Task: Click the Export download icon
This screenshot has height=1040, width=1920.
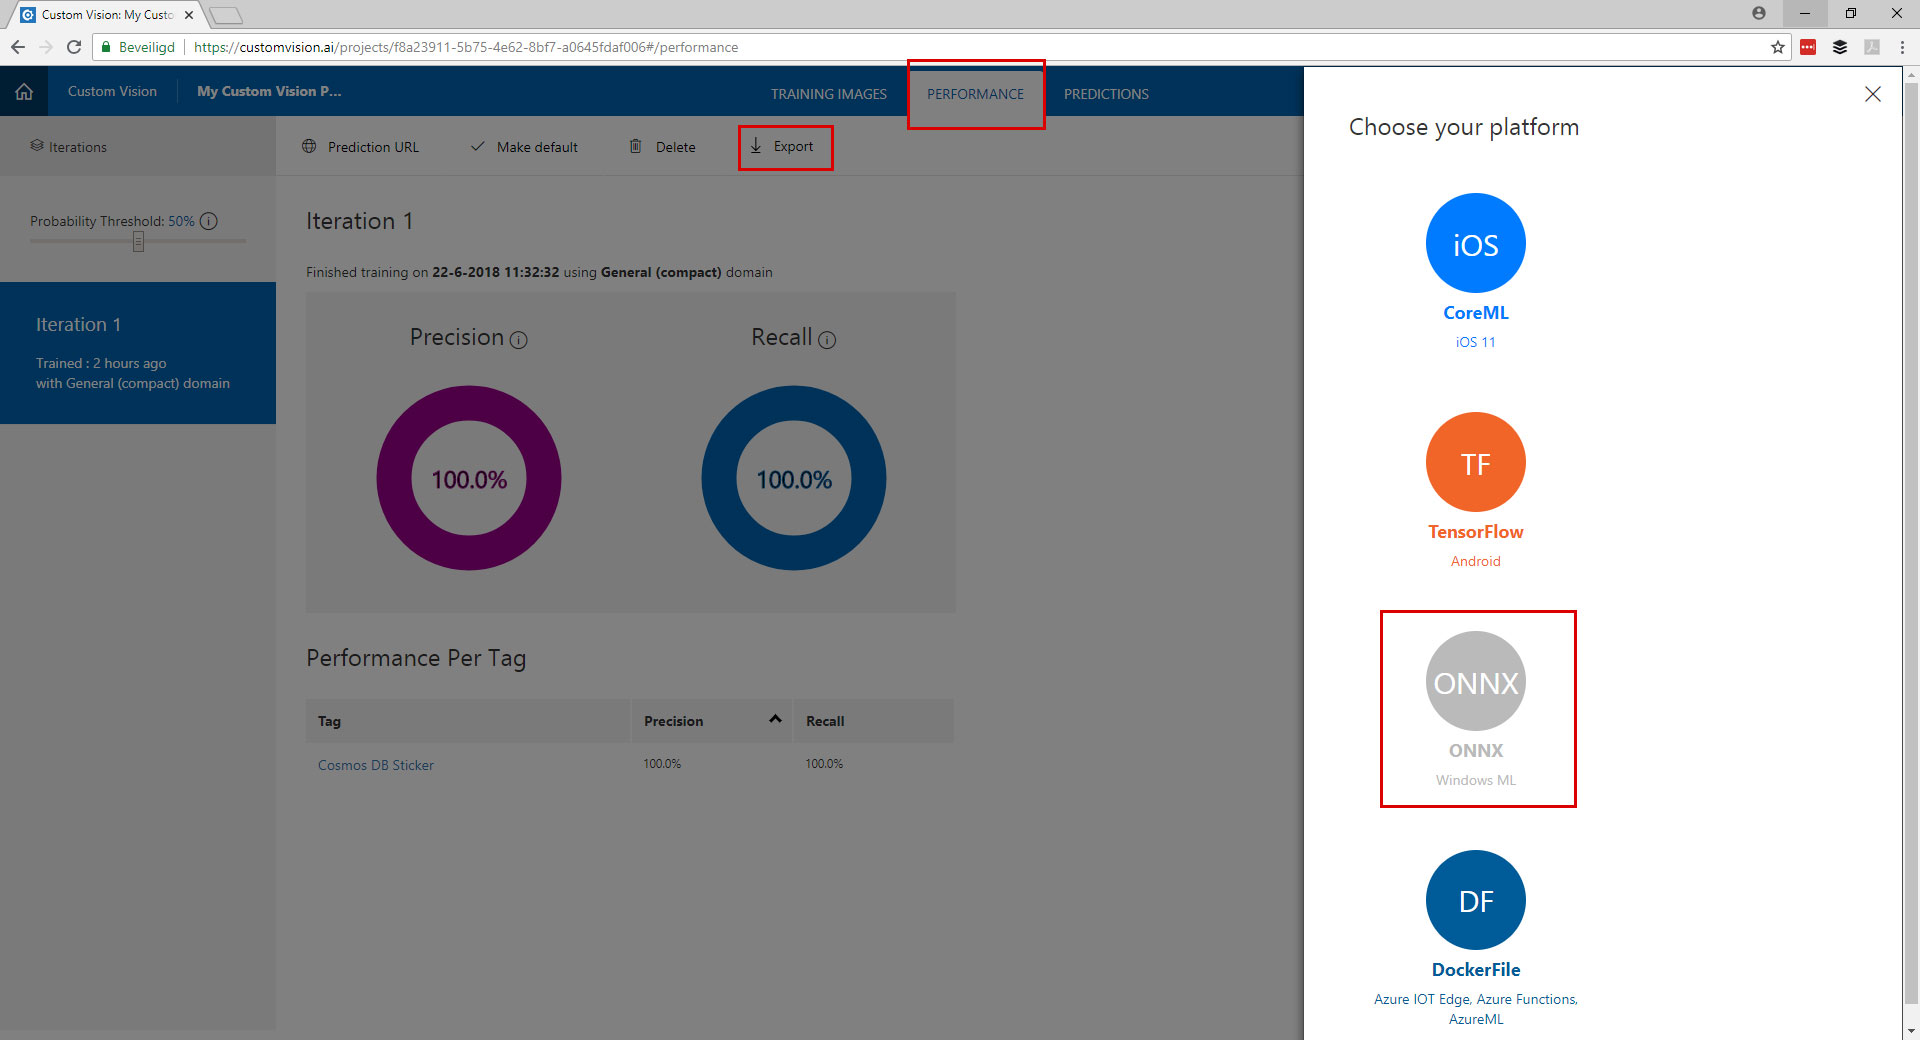Action: (756, 146)
